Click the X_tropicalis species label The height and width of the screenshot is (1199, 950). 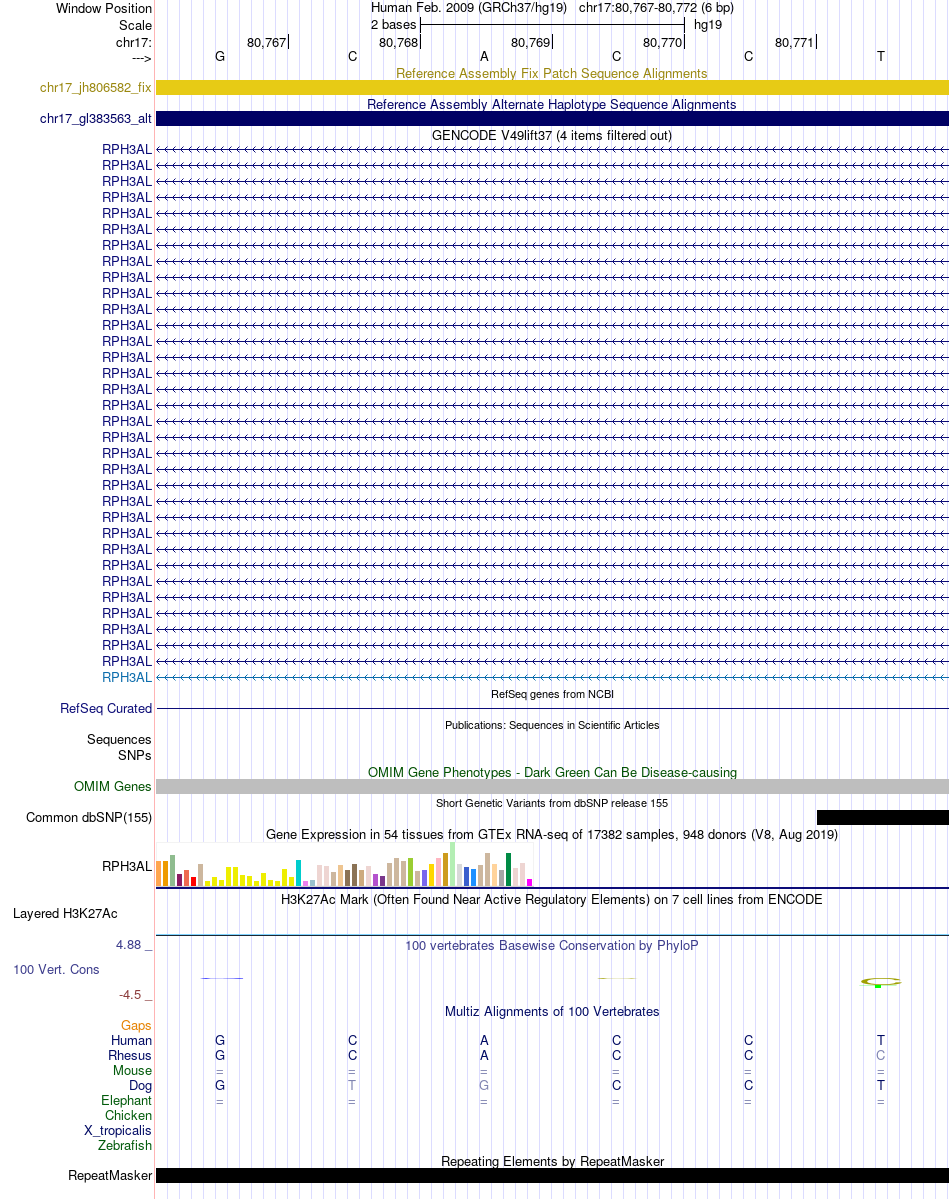(x=118, y=1130)
